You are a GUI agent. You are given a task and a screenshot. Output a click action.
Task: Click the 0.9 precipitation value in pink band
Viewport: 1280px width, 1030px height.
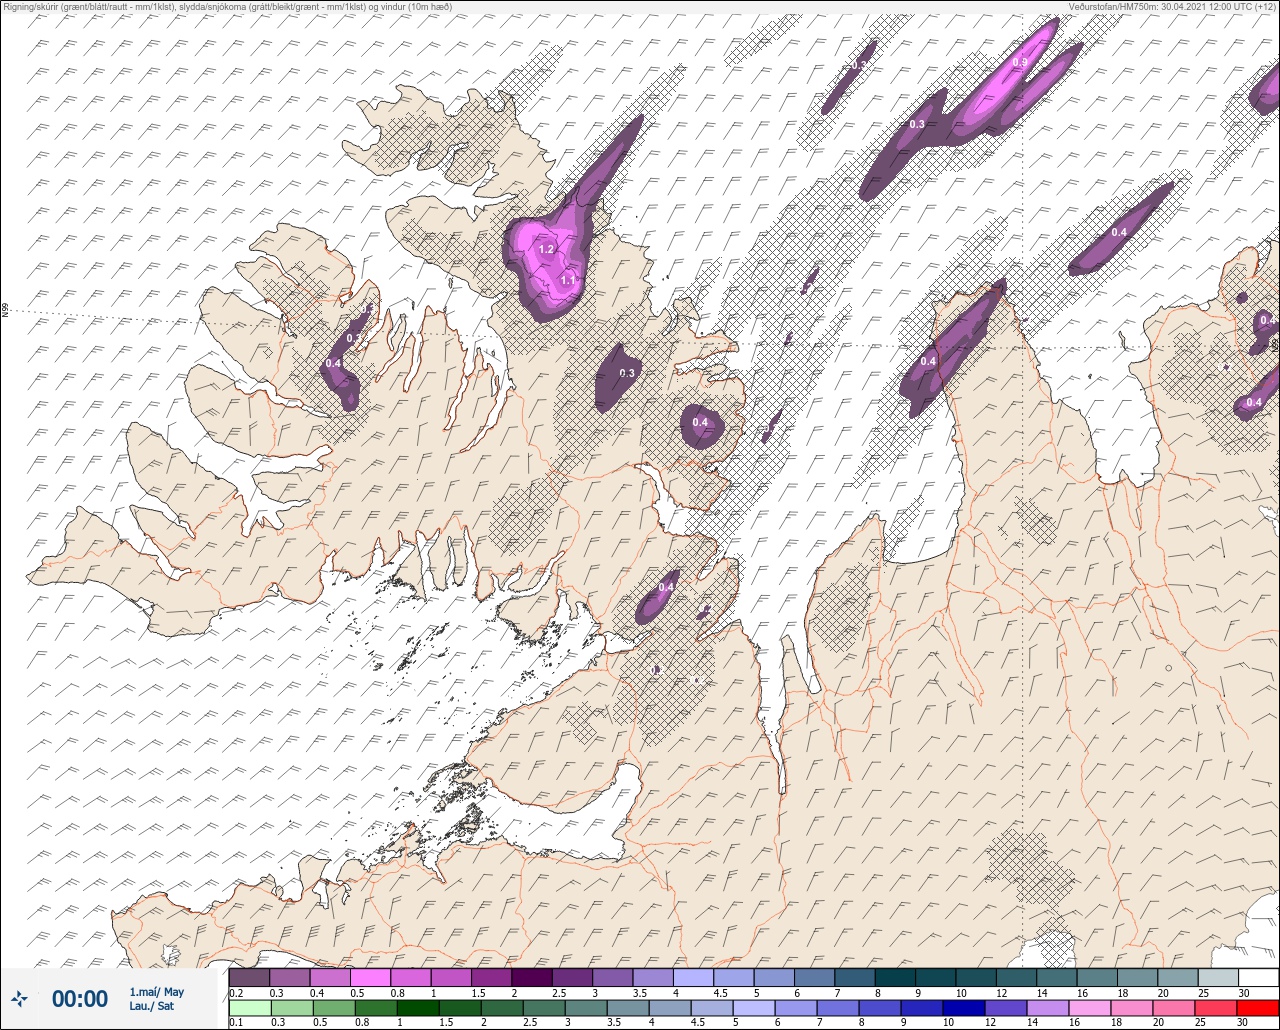click(1020, 62)
